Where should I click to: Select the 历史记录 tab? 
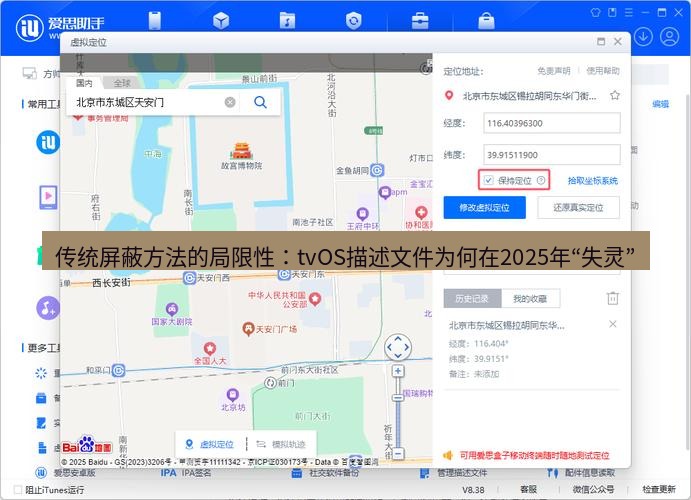tap(472, 299)
